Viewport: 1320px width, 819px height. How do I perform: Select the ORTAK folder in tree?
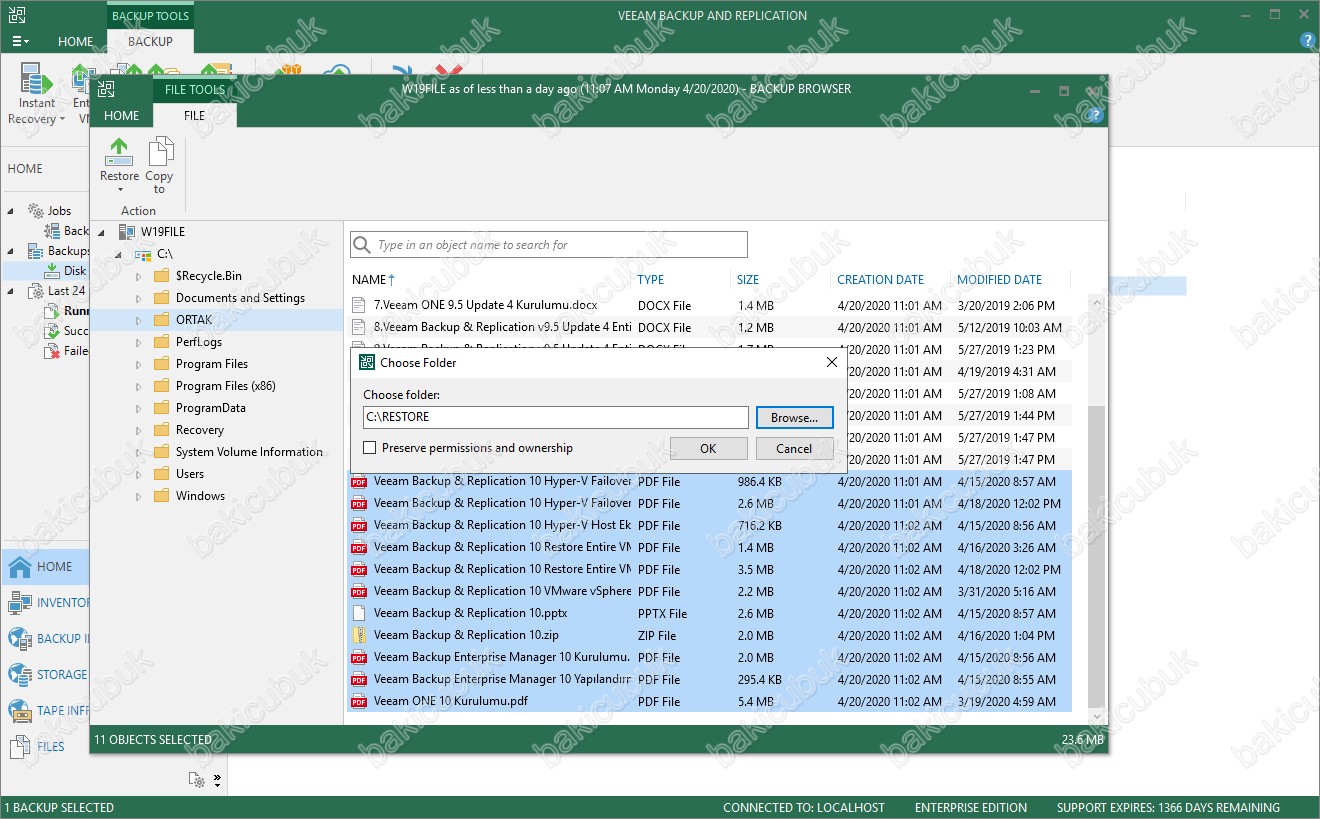click(x=194, y=320)
